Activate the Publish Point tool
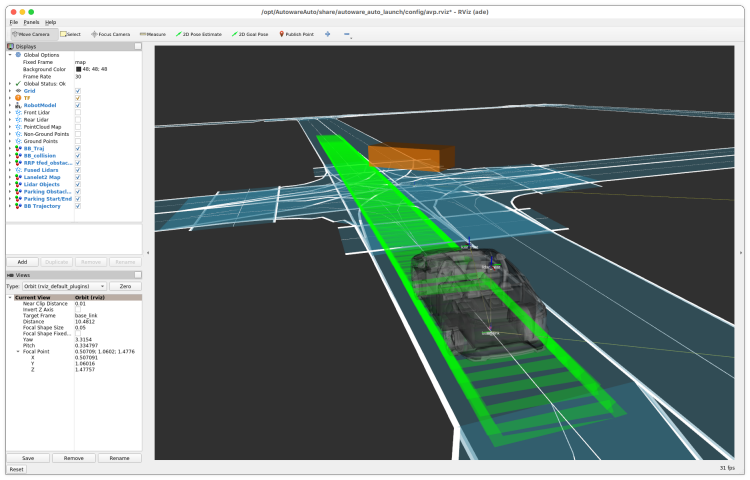The width and height of the screenshot is (750, 480). click(297, 33)
